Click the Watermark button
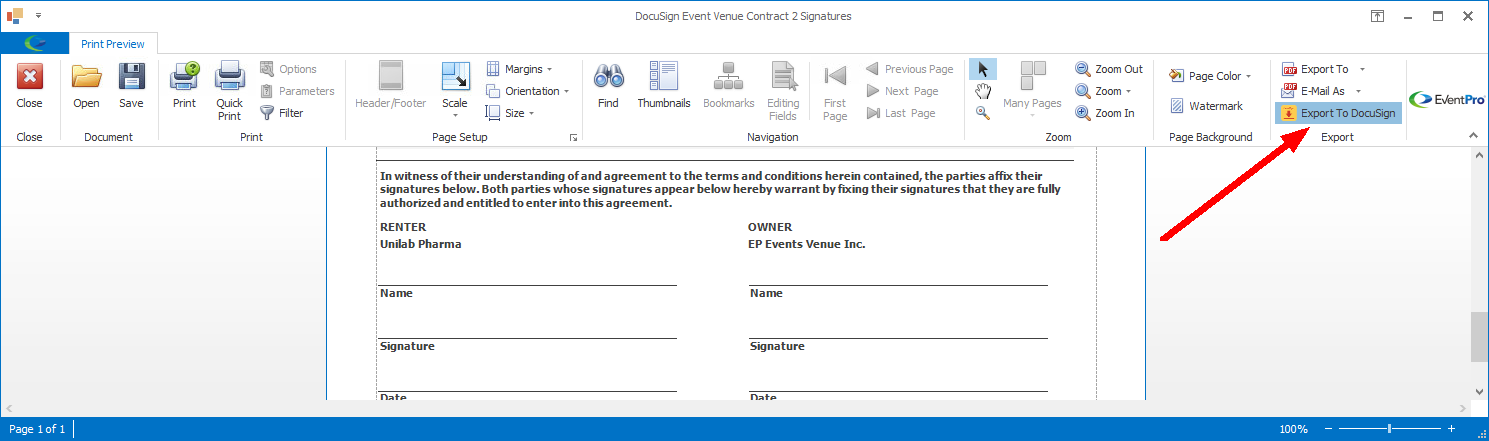Screen dimensions: 1489x441 [1205, 106]
